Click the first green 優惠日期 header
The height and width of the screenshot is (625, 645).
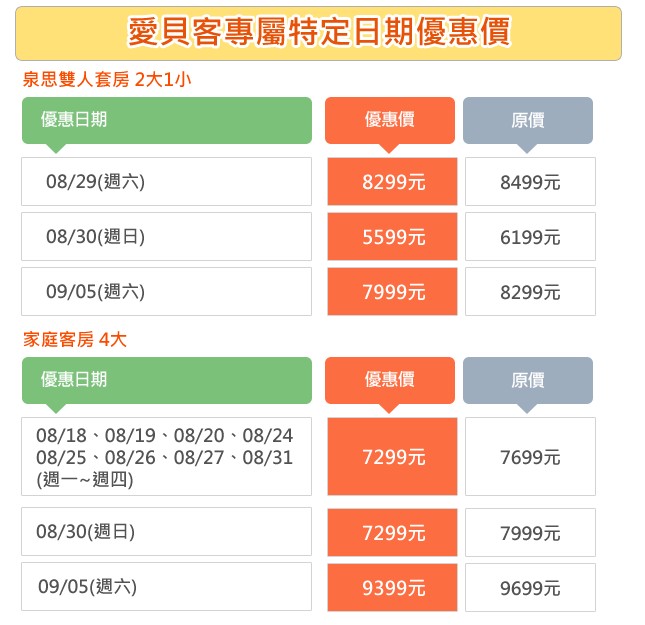pyautogui.click(x=167, y=120)
